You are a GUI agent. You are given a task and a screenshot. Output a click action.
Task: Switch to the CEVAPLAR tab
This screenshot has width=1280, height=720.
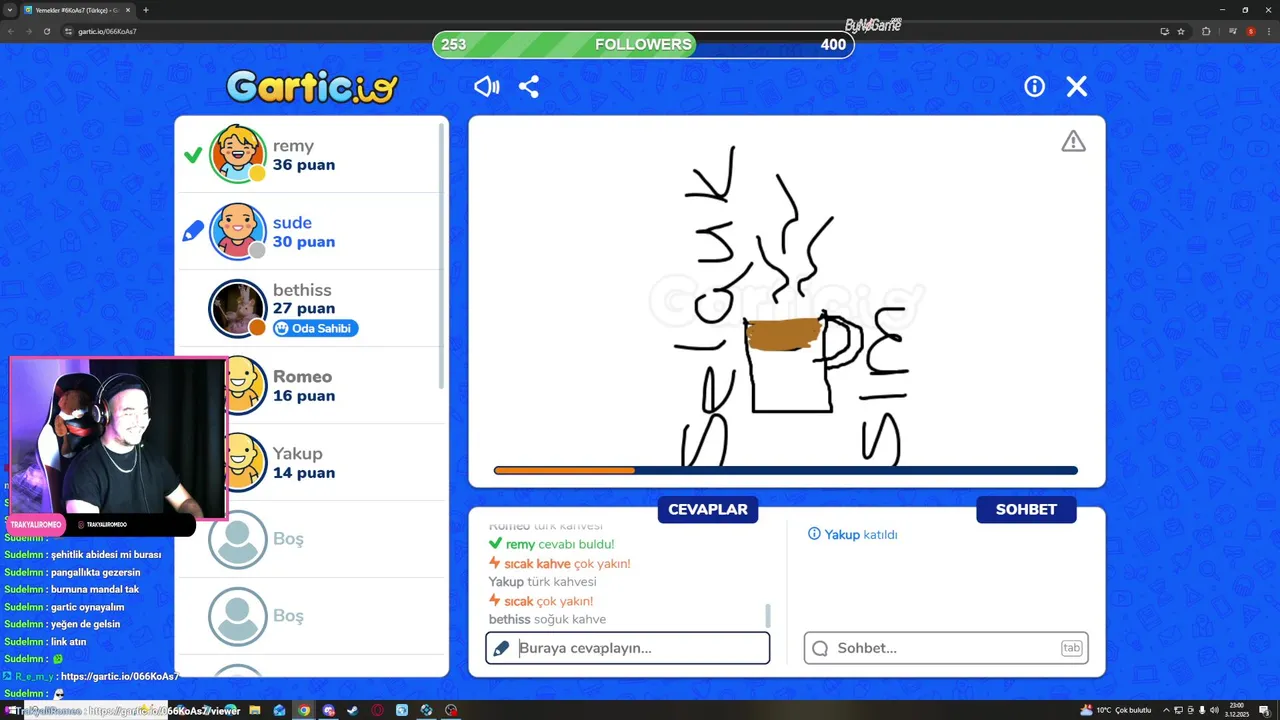(708, 509)
